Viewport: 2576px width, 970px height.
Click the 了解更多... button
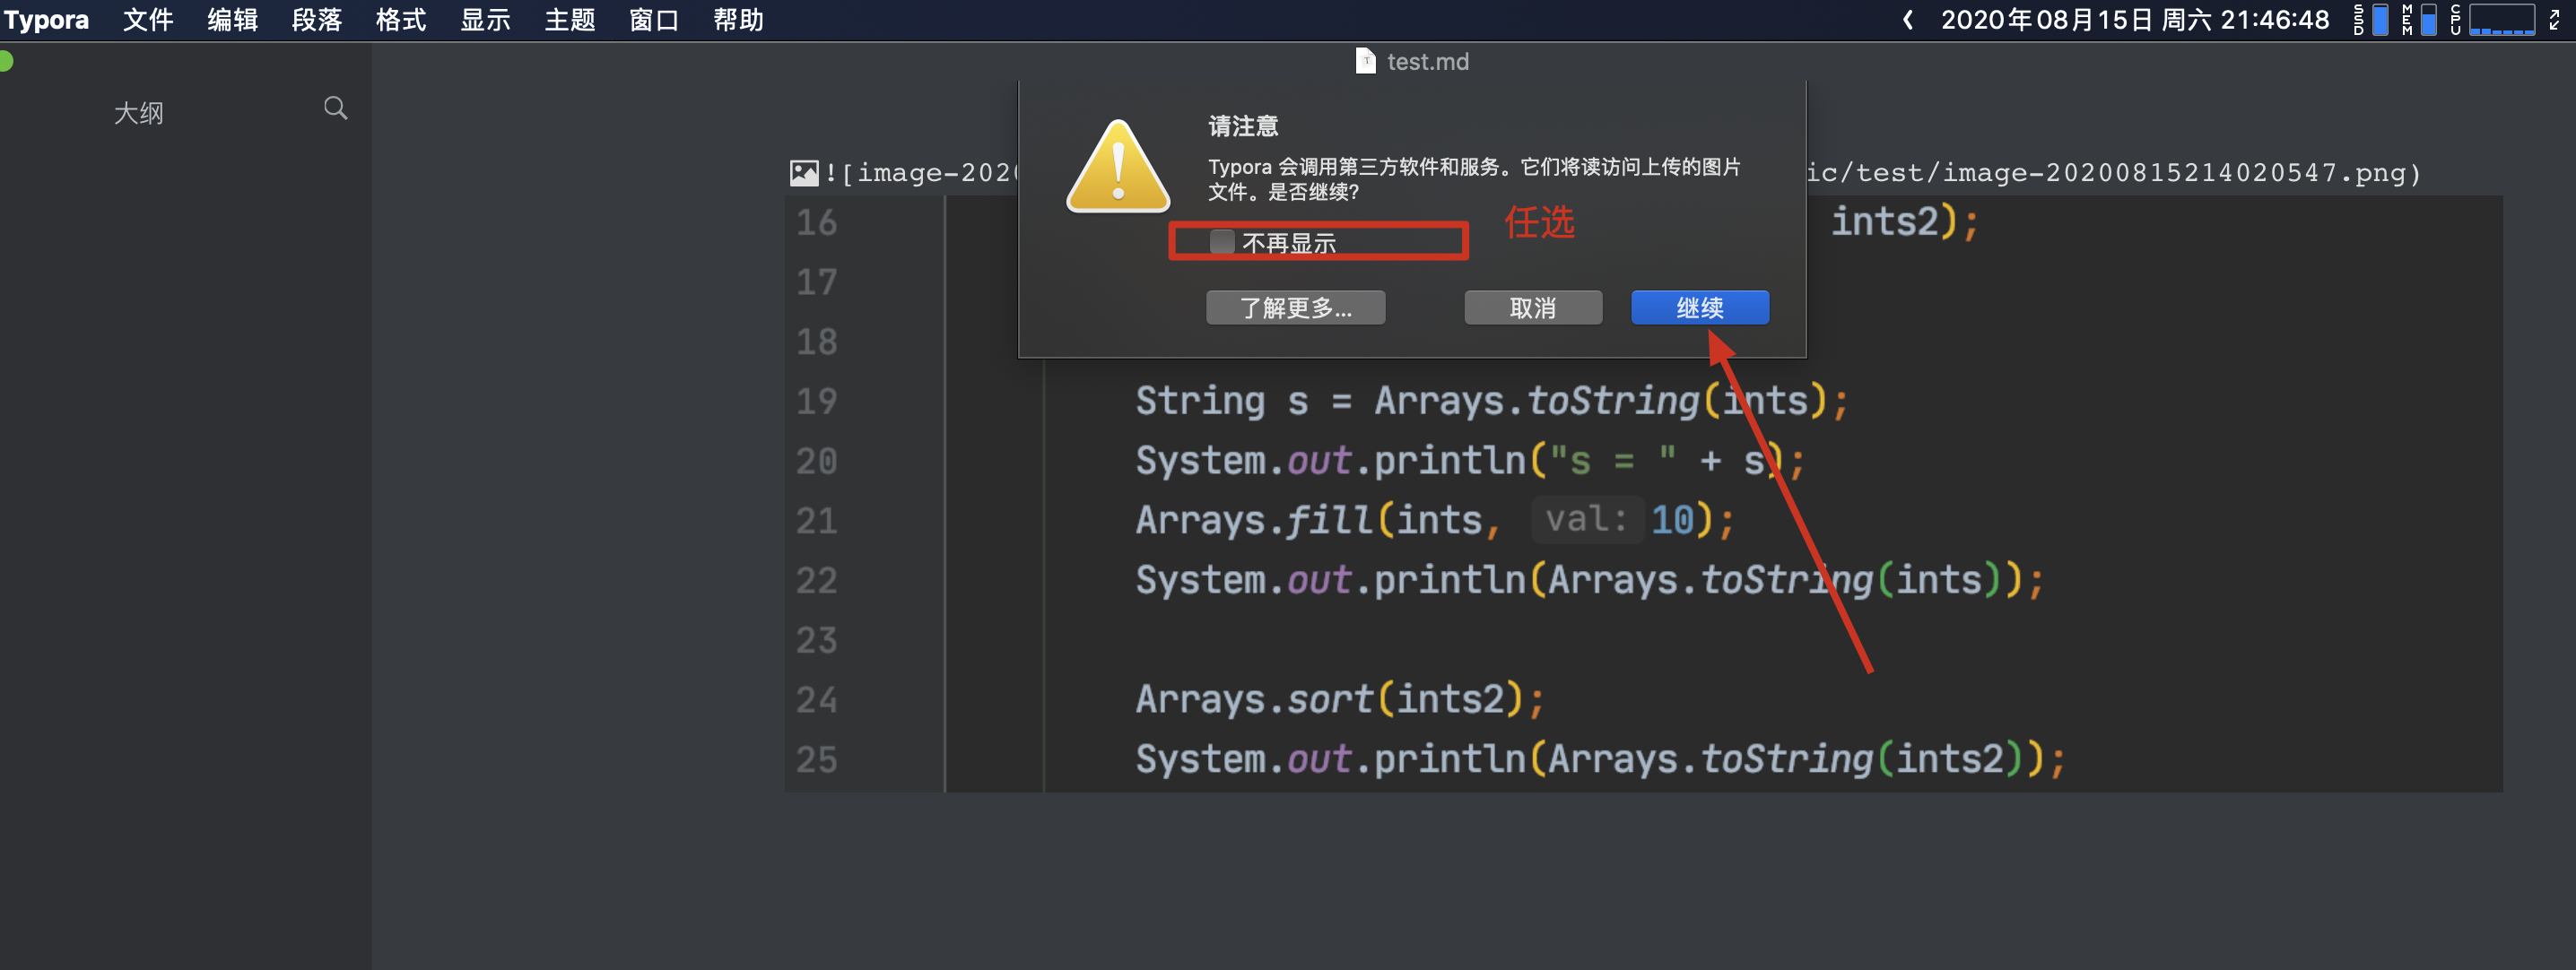[x=1294, y=308]
